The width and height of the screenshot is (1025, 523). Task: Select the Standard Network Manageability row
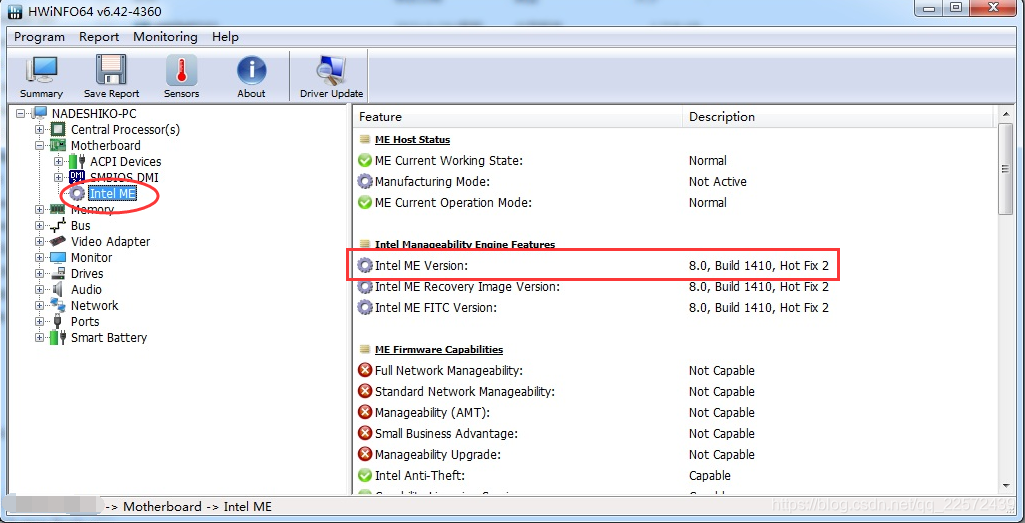[x=673, y=392]
